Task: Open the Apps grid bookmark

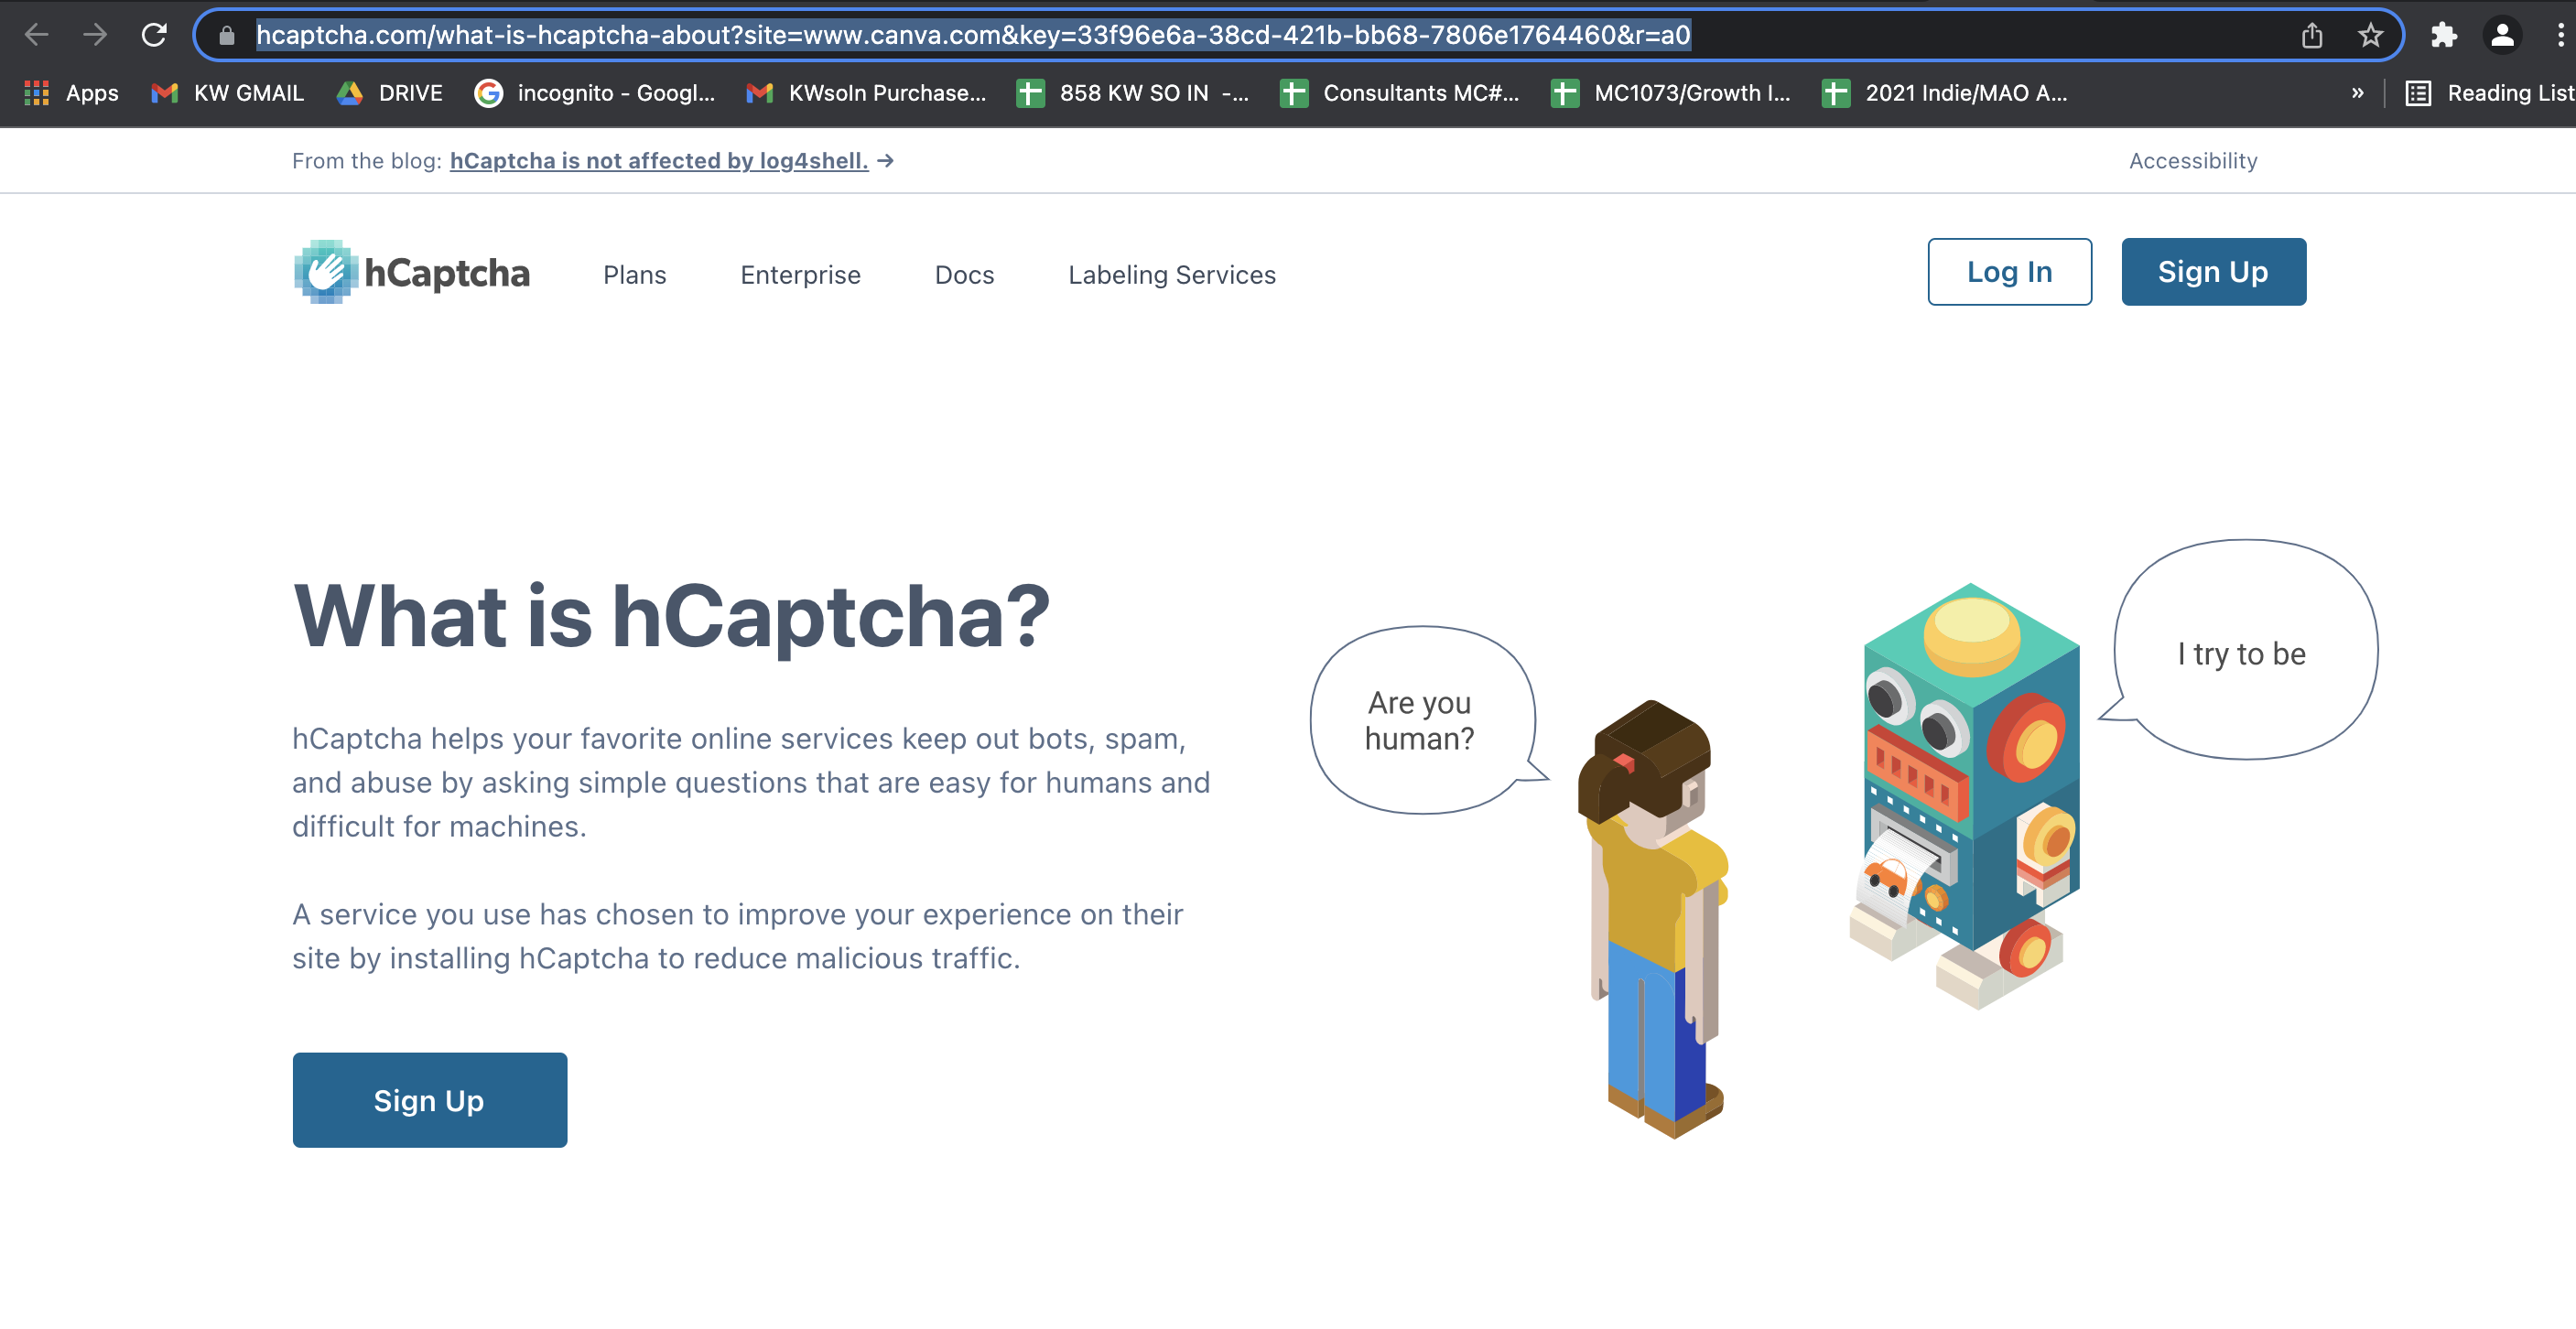Action: click(70, 93)
